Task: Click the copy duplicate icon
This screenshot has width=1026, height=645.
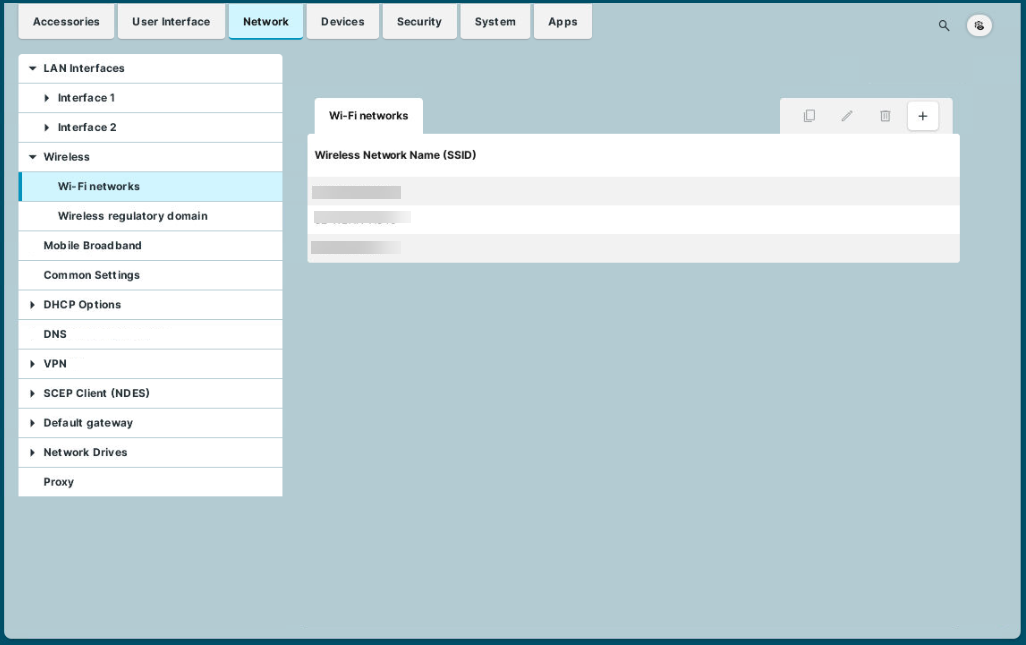Action: [x=809, y=116]
